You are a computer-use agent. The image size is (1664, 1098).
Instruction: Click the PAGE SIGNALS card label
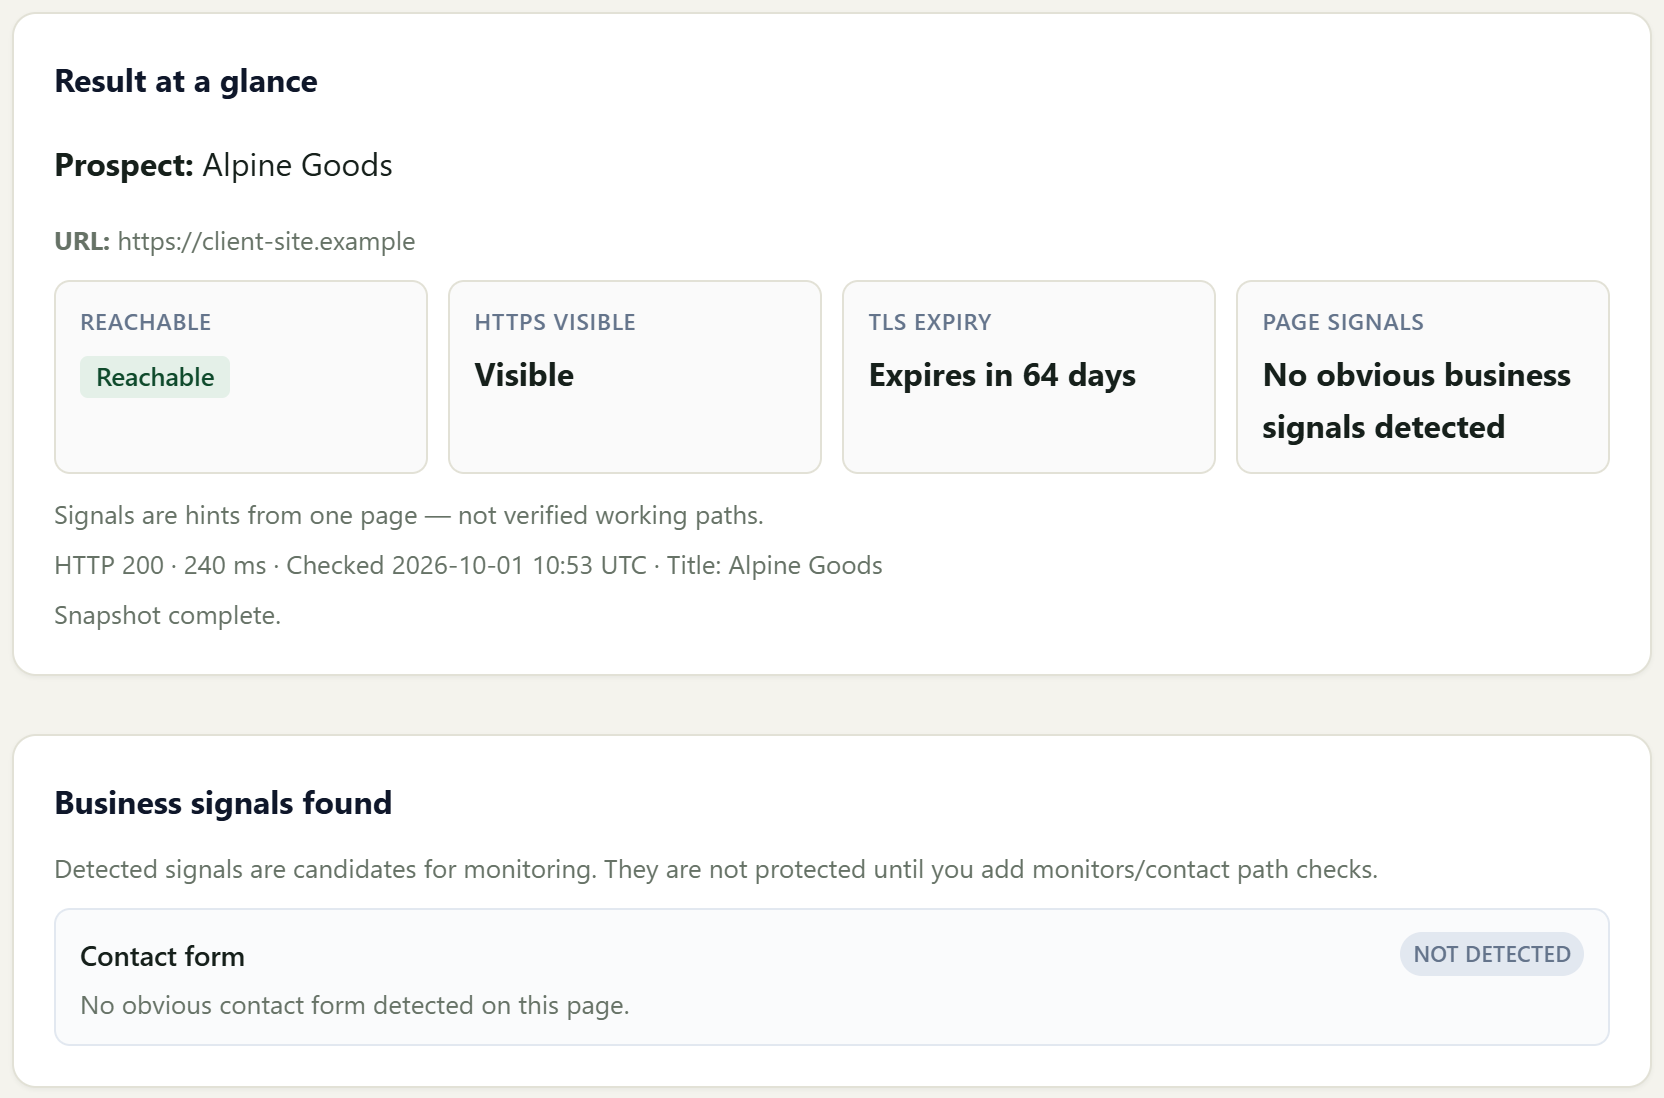(x=1343, y=322)
